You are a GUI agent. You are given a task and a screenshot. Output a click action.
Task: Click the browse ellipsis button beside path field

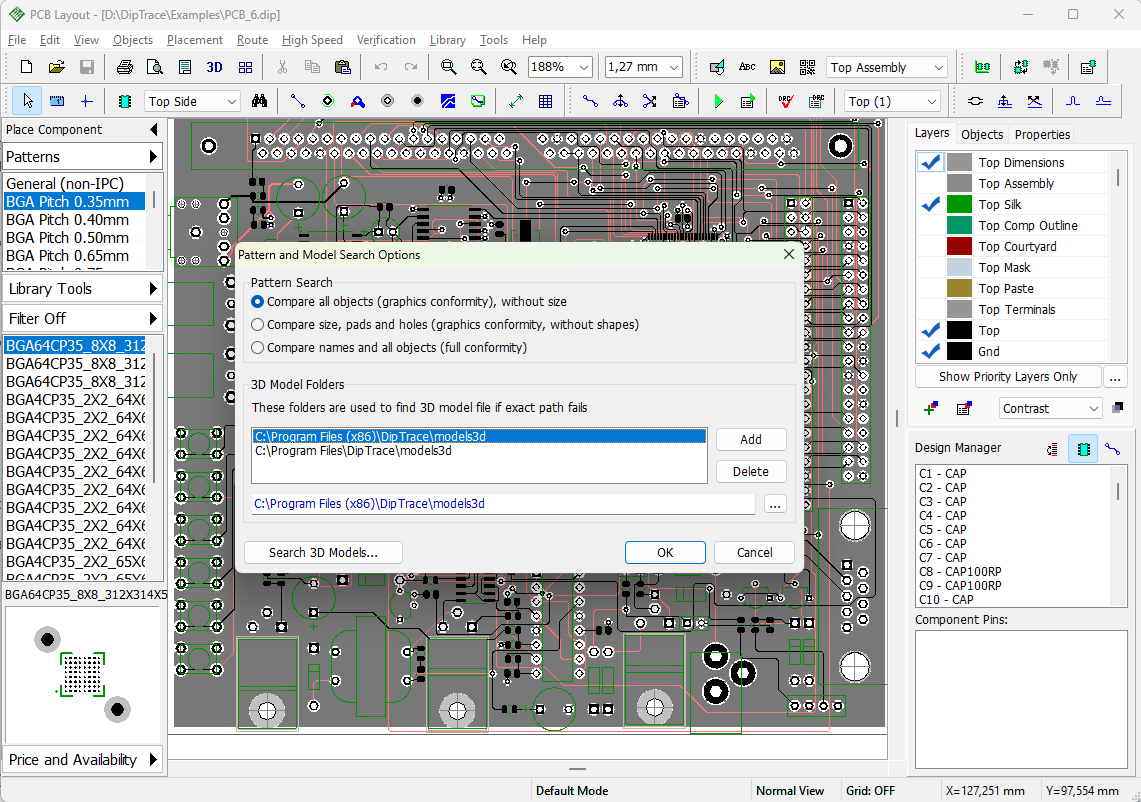pyautogui.click(x=775, y=504)
